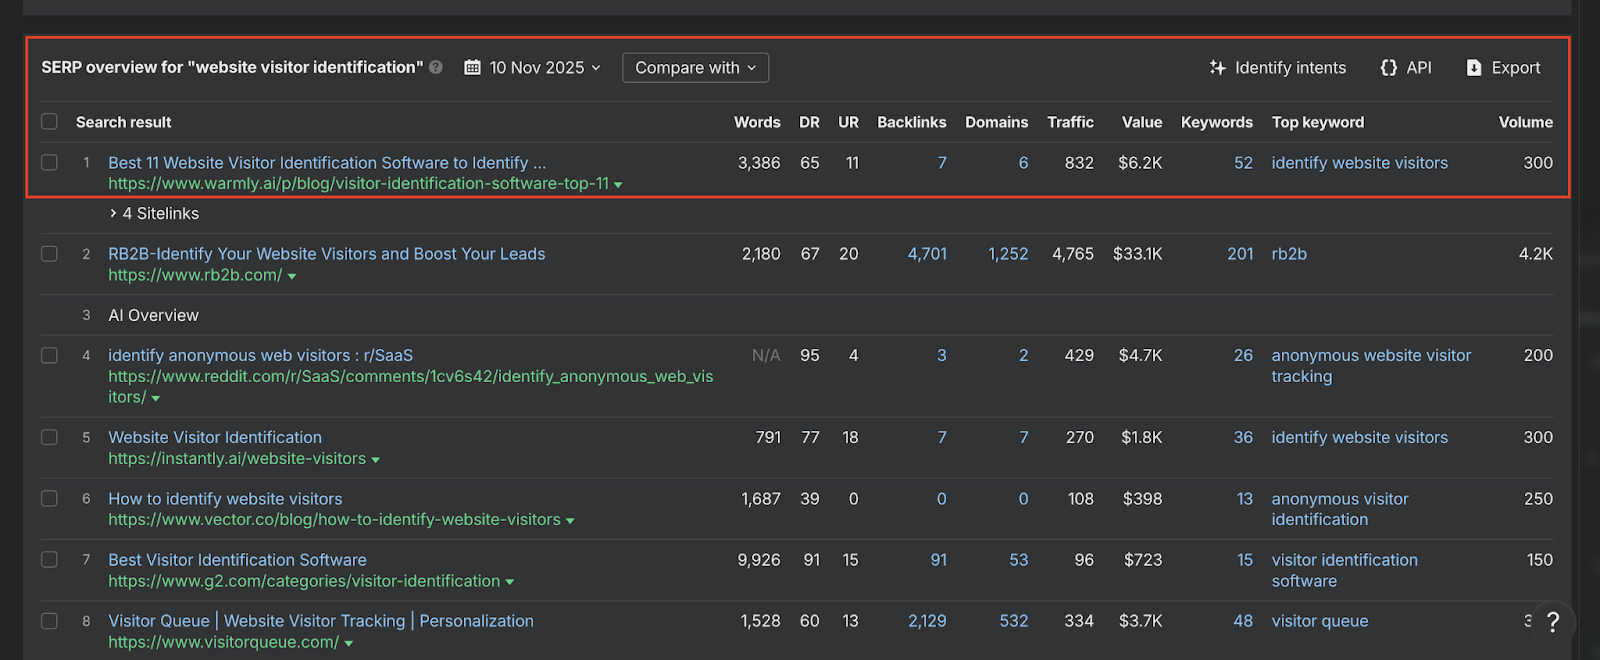Click keywords count 201 for RB2B
Screen dimensions: 1600x660
coord(1240,254)
